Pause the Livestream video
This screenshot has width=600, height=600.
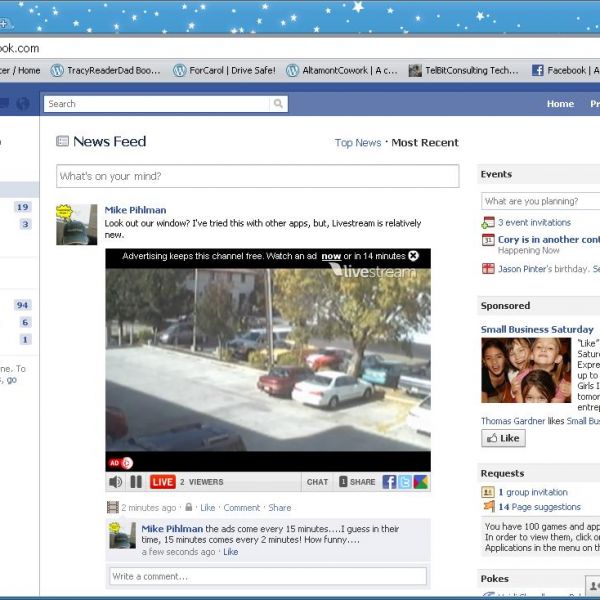point(136,482)
